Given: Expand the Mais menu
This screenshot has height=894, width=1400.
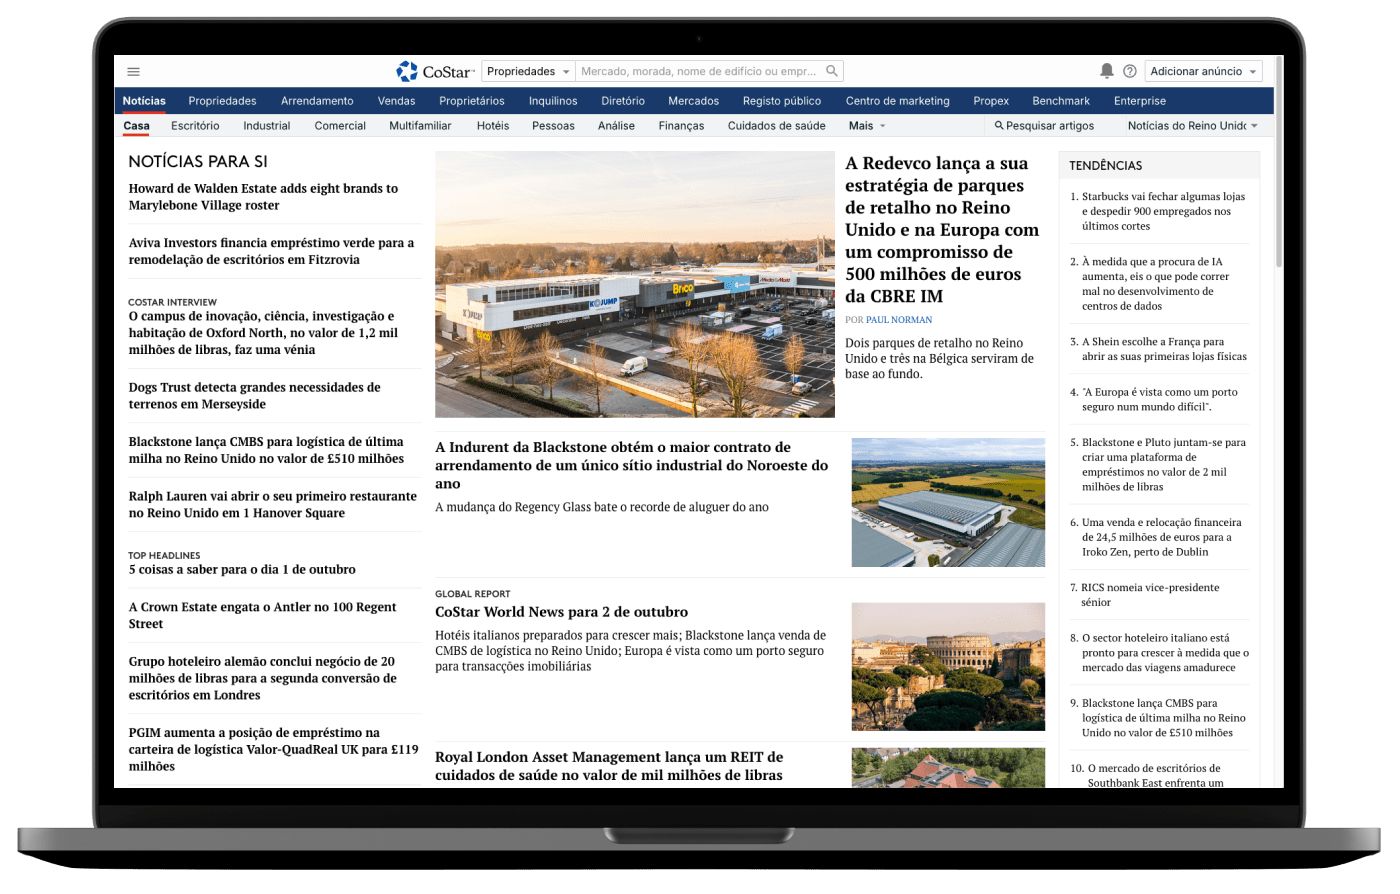Looking at the screenshot, I should pos(866,126).
